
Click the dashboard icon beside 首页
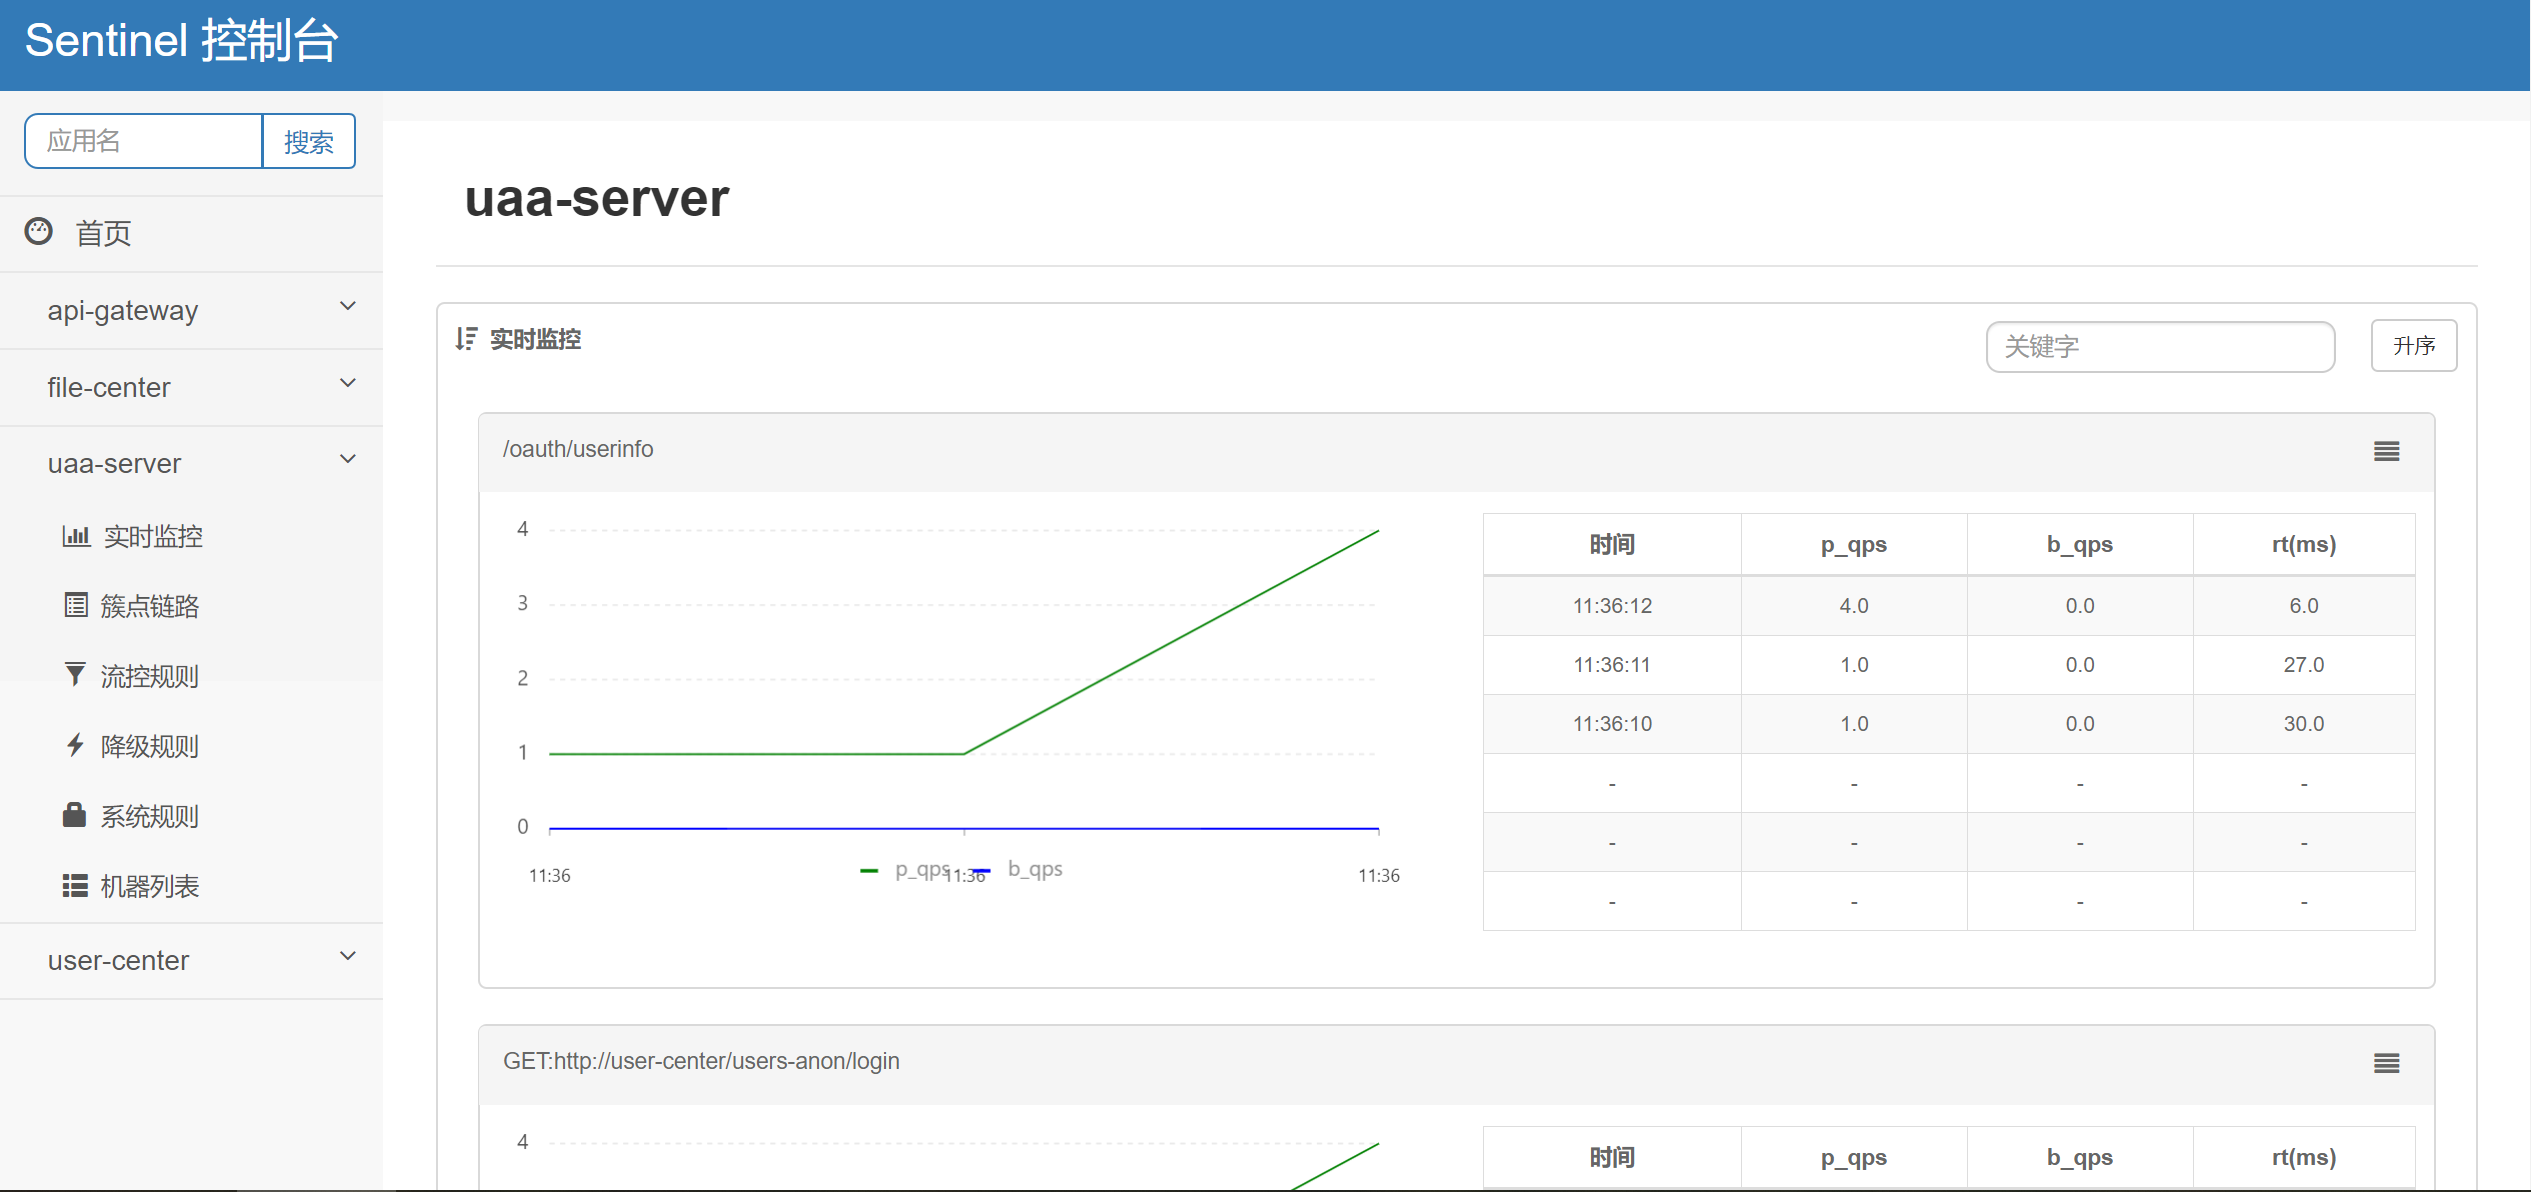point(38,232)
